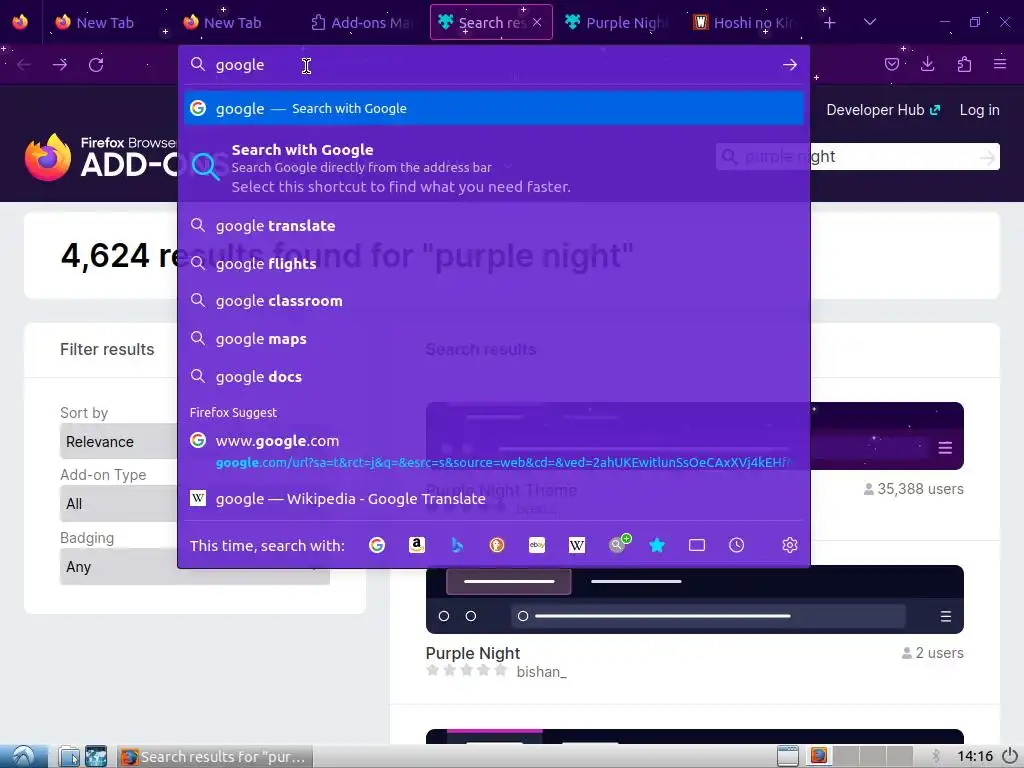Click the taskbar clock showing 14:16
This screenshot has width=1024, height=768.
(x=975, y=756)
